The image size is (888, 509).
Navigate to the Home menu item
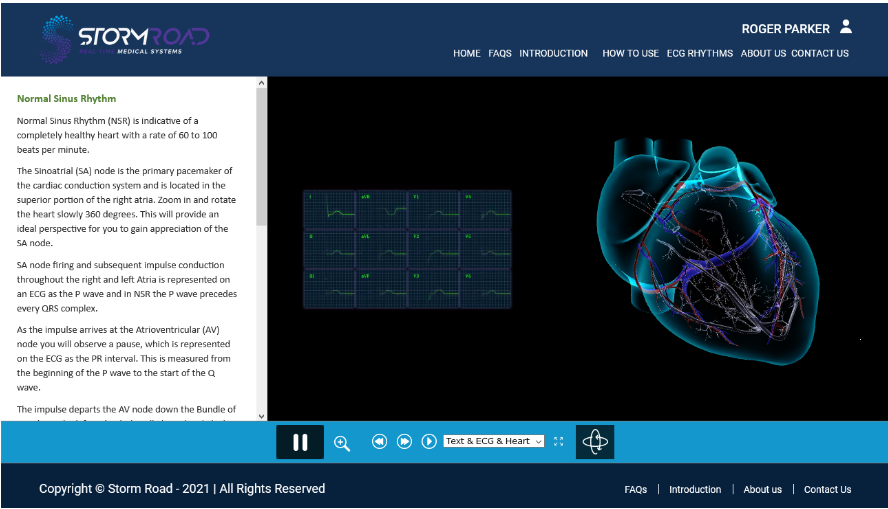point(467,53)
